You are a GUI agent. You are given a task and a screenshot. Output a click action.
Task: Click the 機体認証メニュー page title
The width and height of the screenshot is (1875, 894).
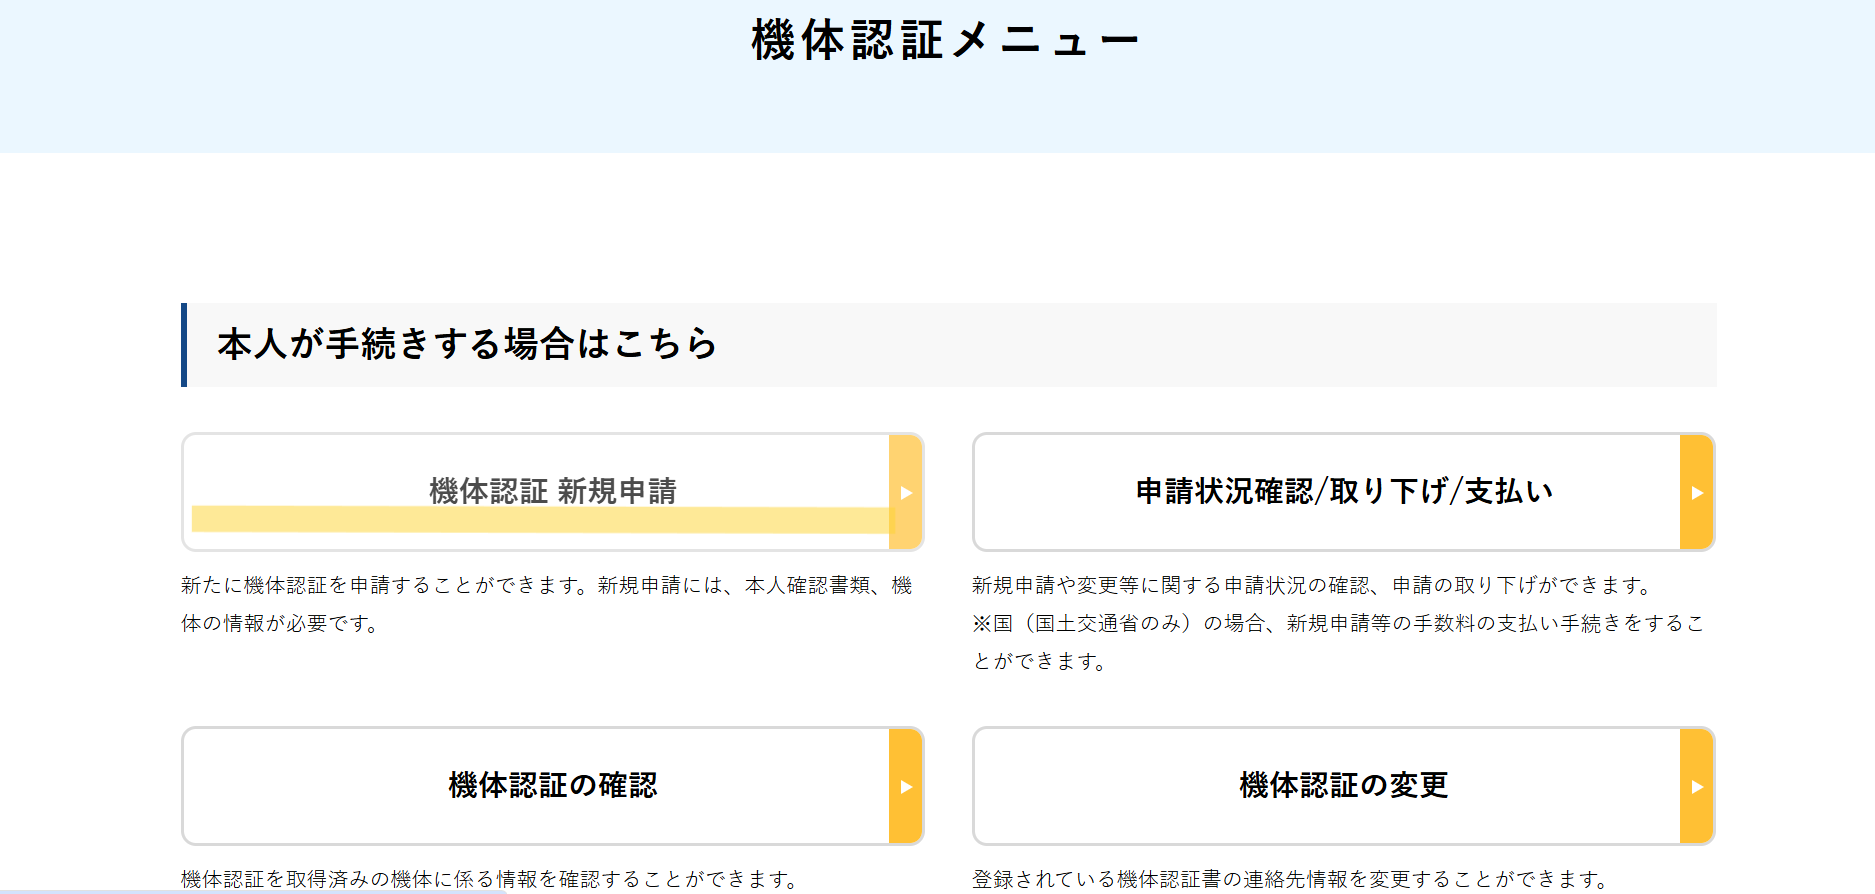pos(944,41)
